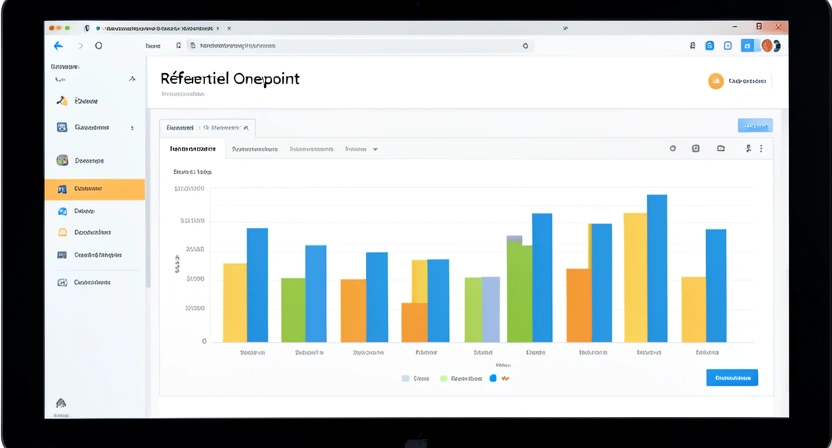Screen dimensions: 832x448
Task: Open the kebab menu in chart toolbar
Action: (761, 149)
